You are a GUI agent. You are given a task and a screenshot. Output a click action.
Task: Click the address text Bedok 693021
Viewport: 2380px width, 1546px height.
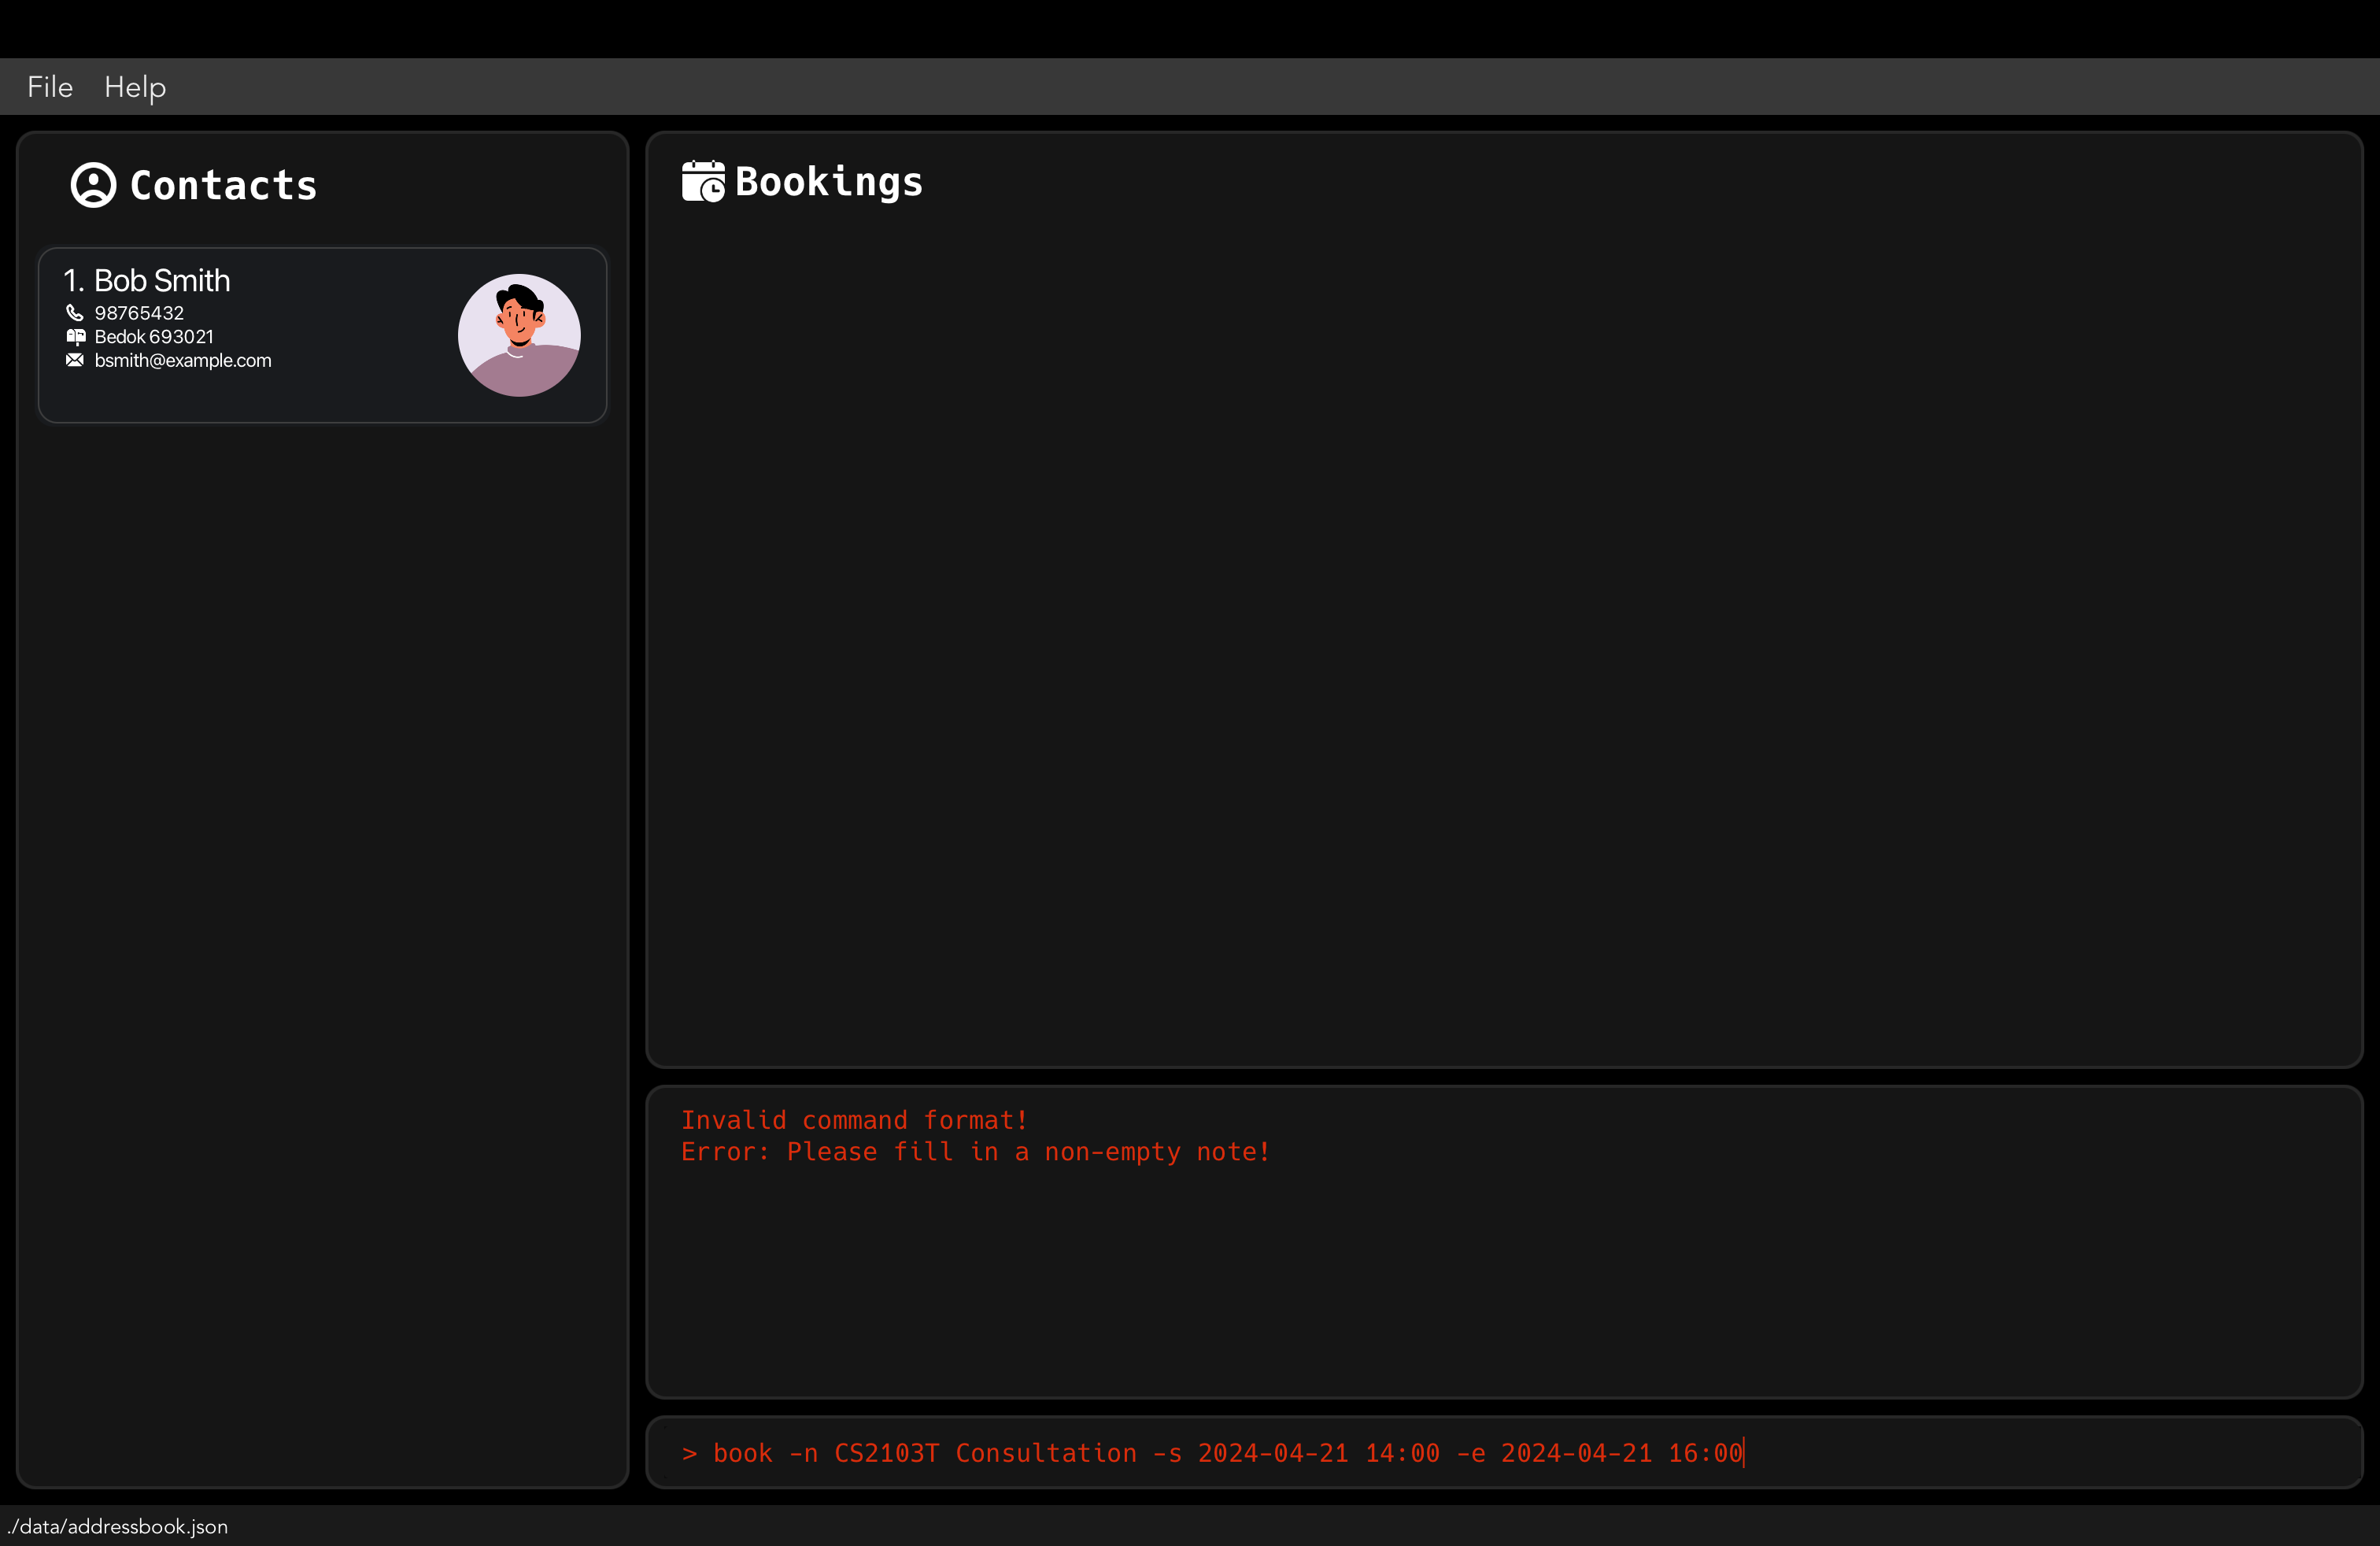click(x=154, y=337)
